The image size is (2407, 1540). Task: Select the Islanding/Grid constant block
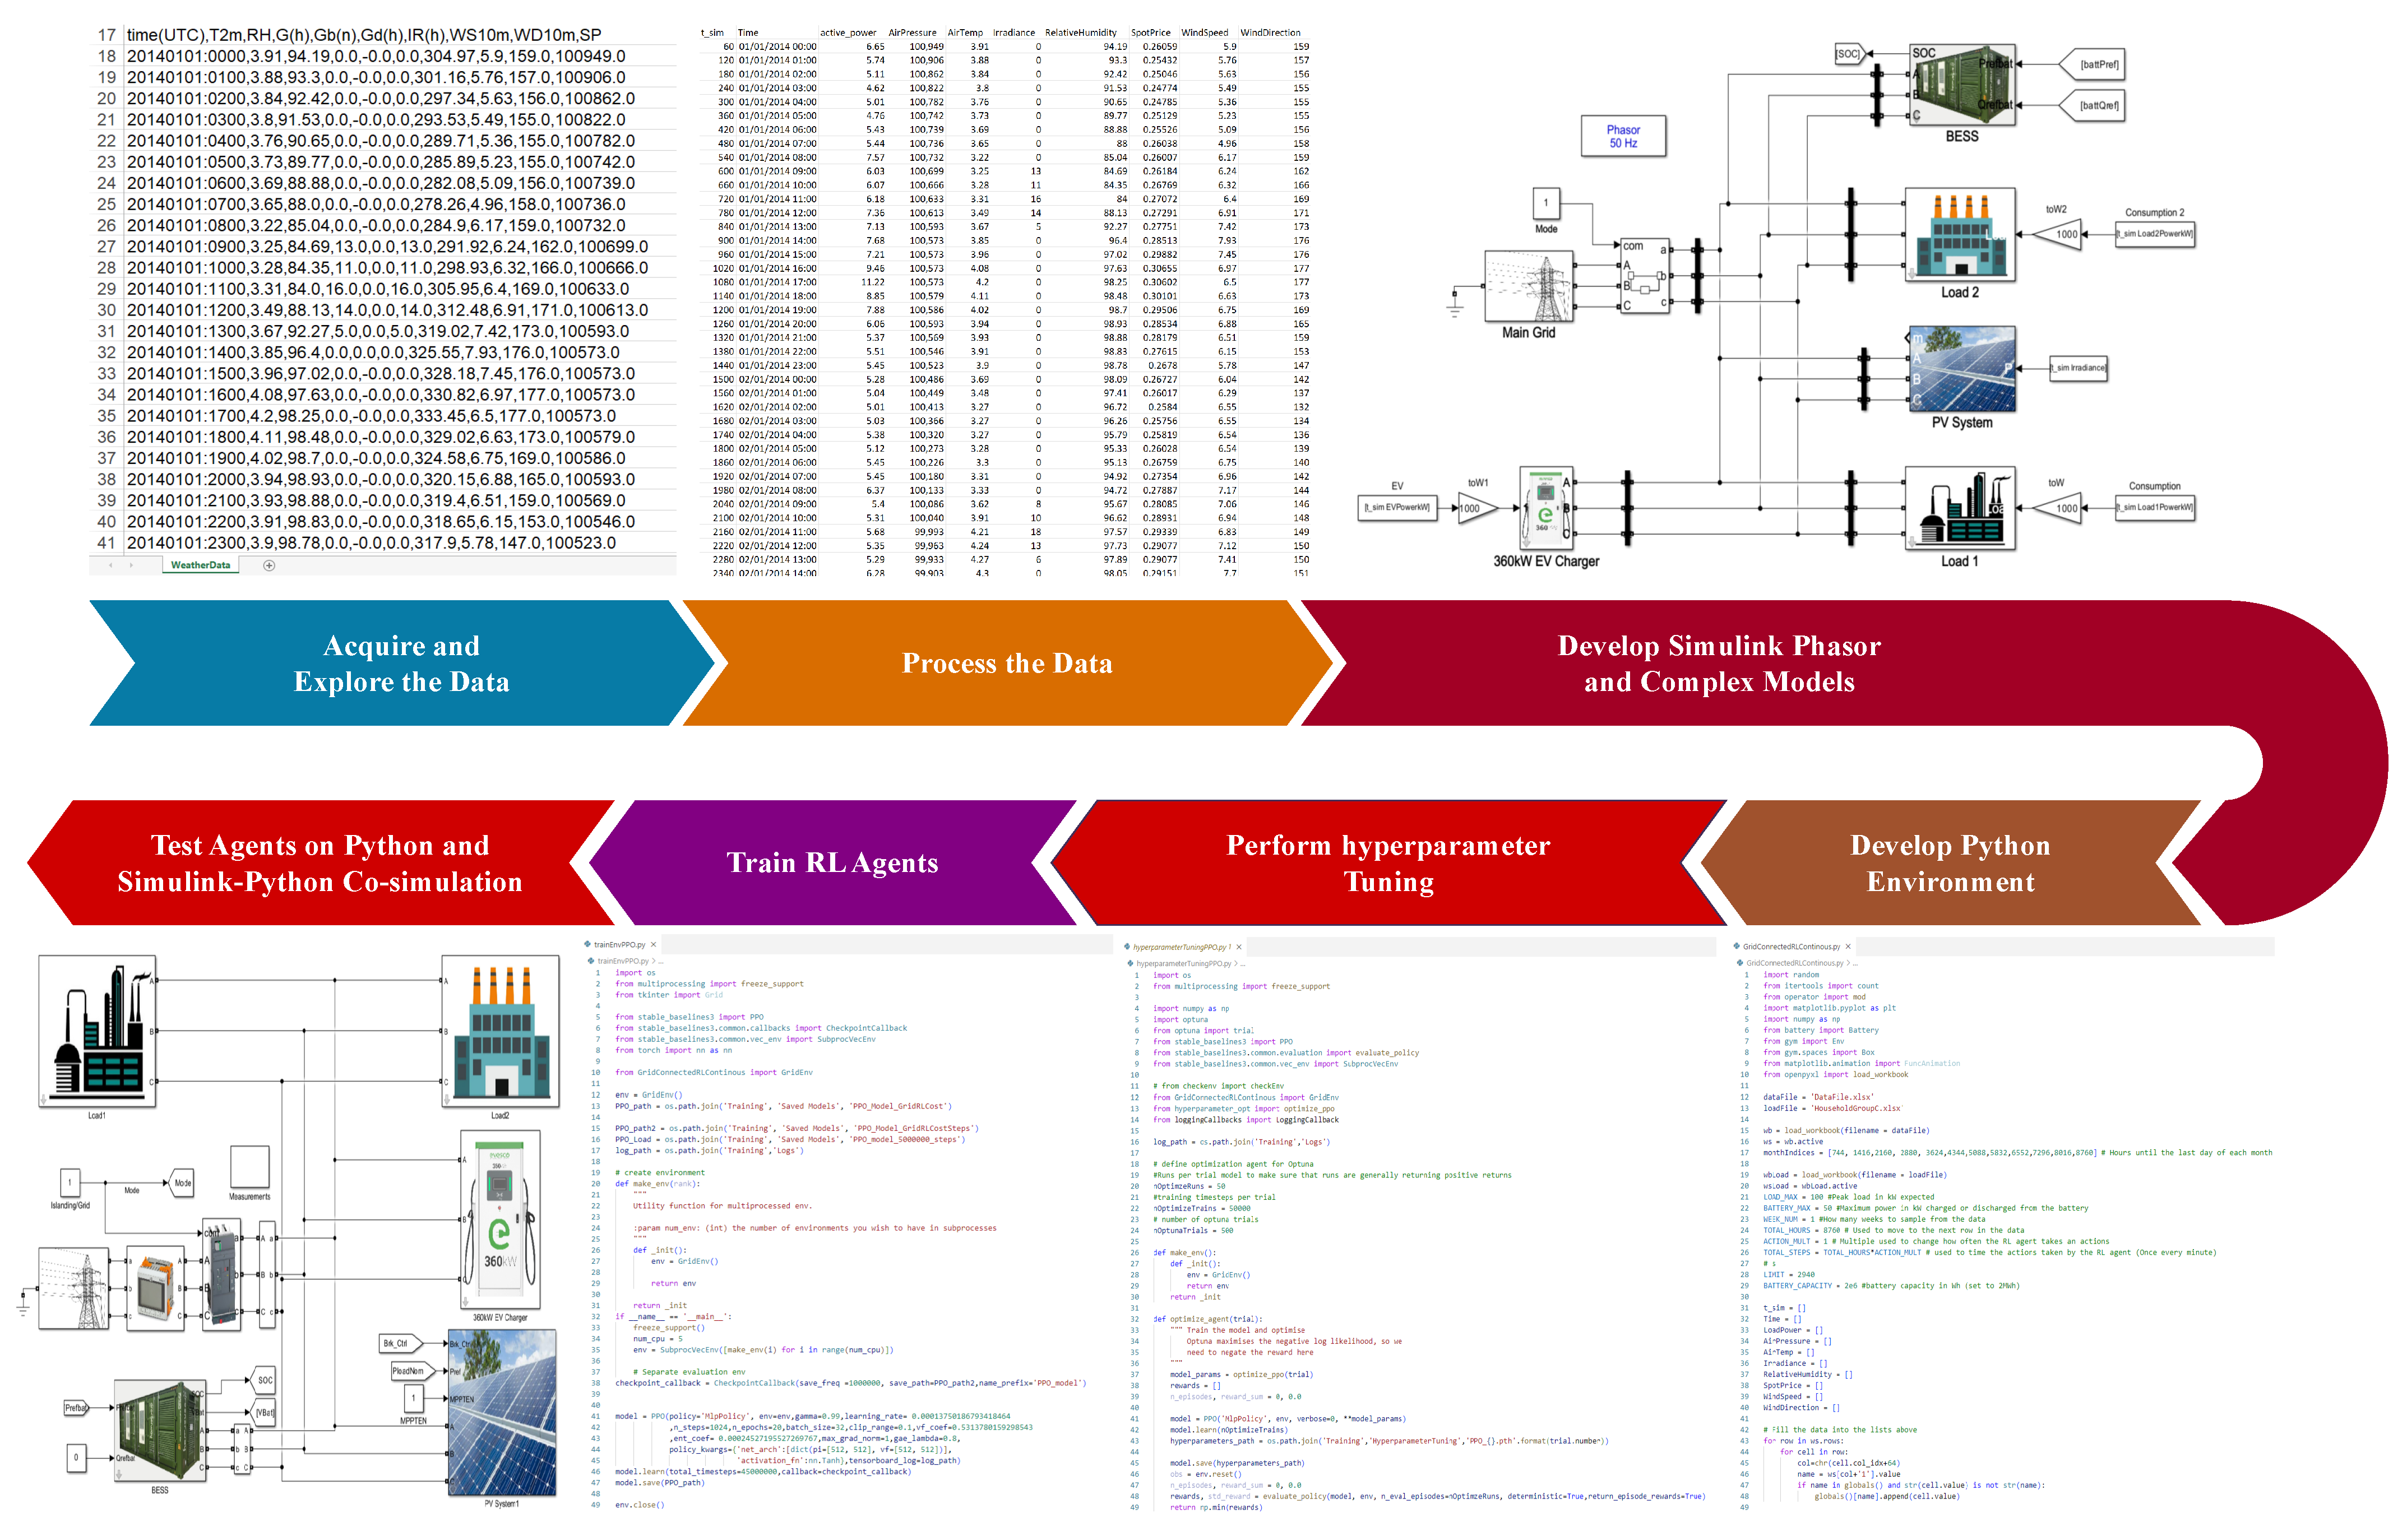pyautogui.click(x=70, y=1182)
